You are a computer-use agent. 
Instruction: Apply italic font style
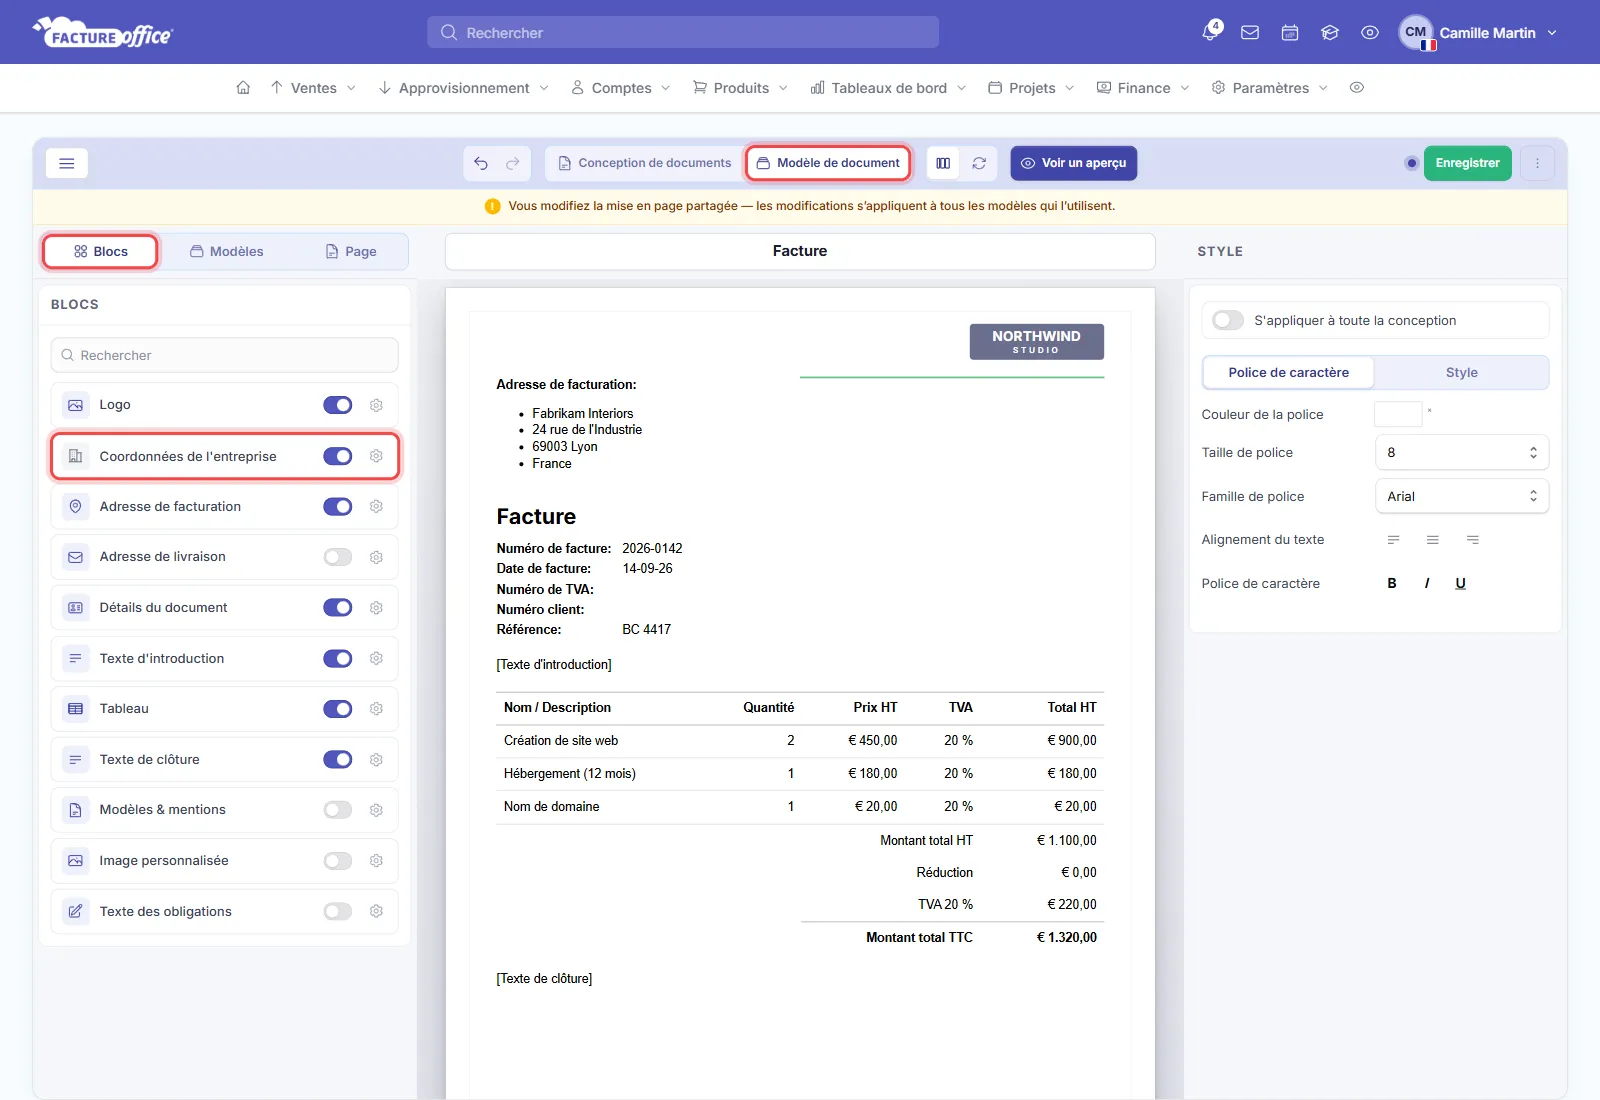(1427, 583)
